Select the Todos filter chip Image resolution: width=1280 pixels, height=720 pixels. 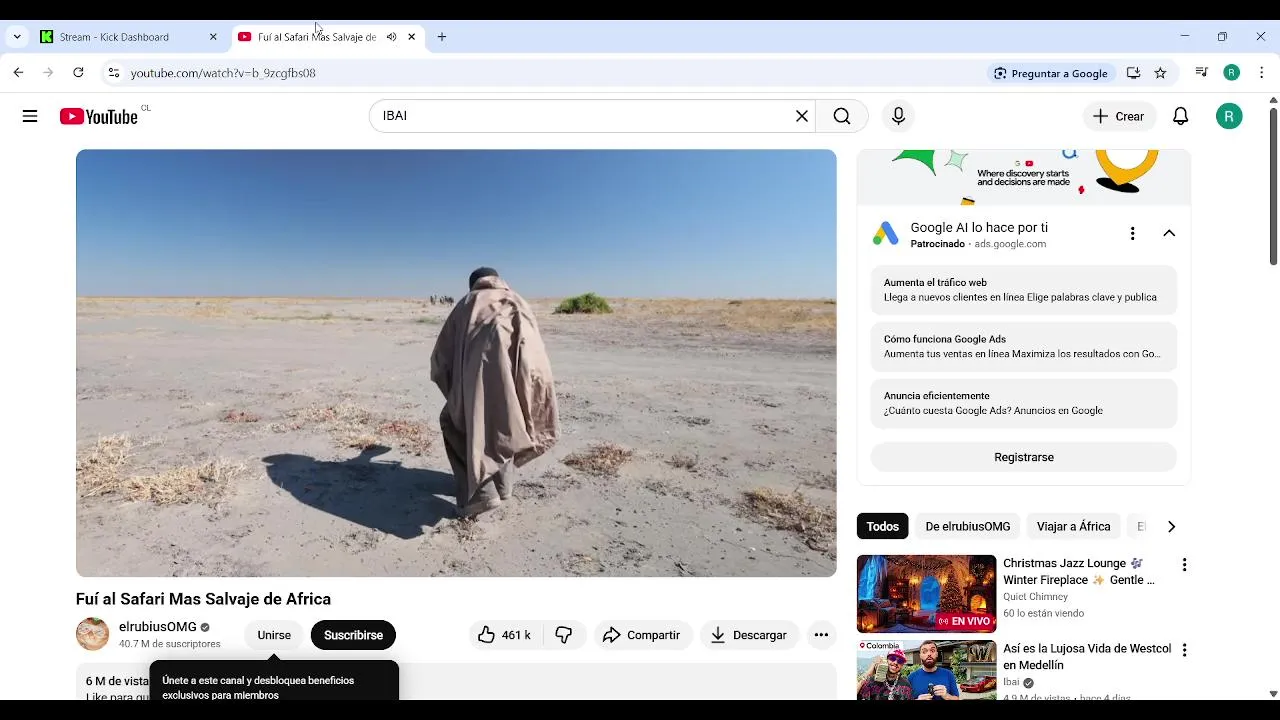click(883, 526)
